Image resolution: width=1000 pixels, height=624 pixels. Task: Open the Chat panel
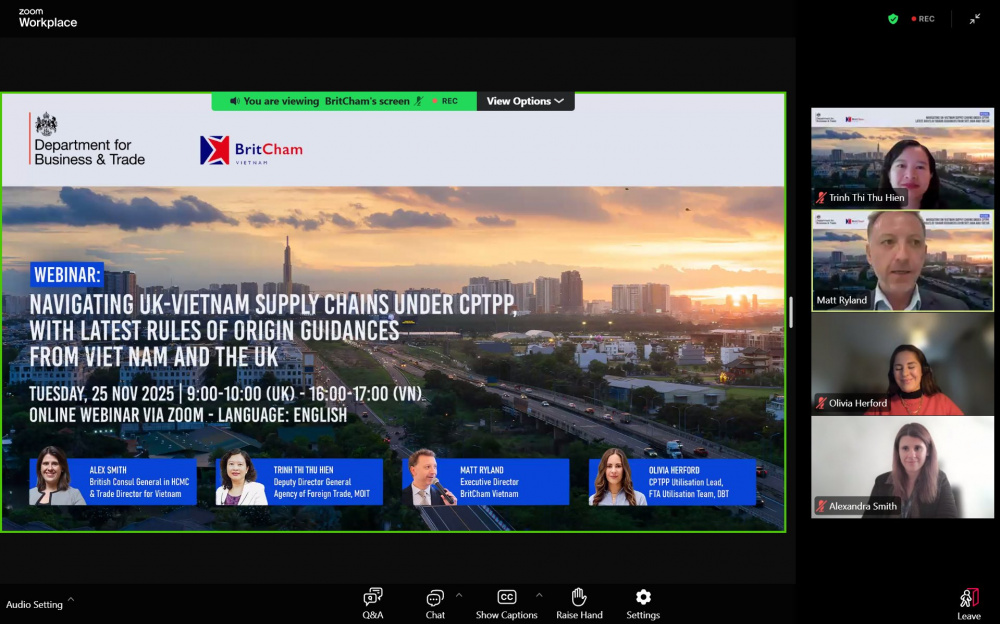pyautogui.click(x=435, y=603)
